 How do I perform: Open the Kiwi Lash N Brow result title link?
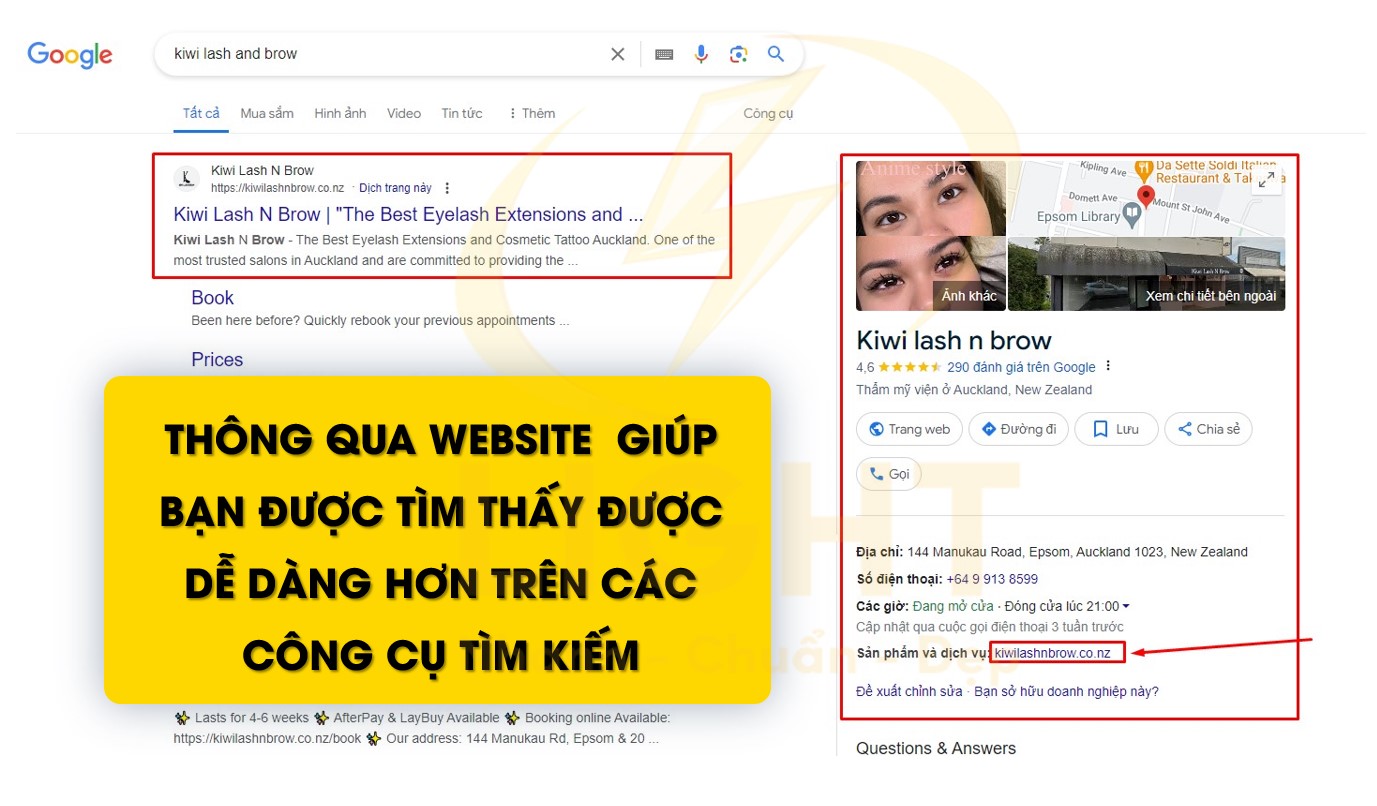coord(408,214)
